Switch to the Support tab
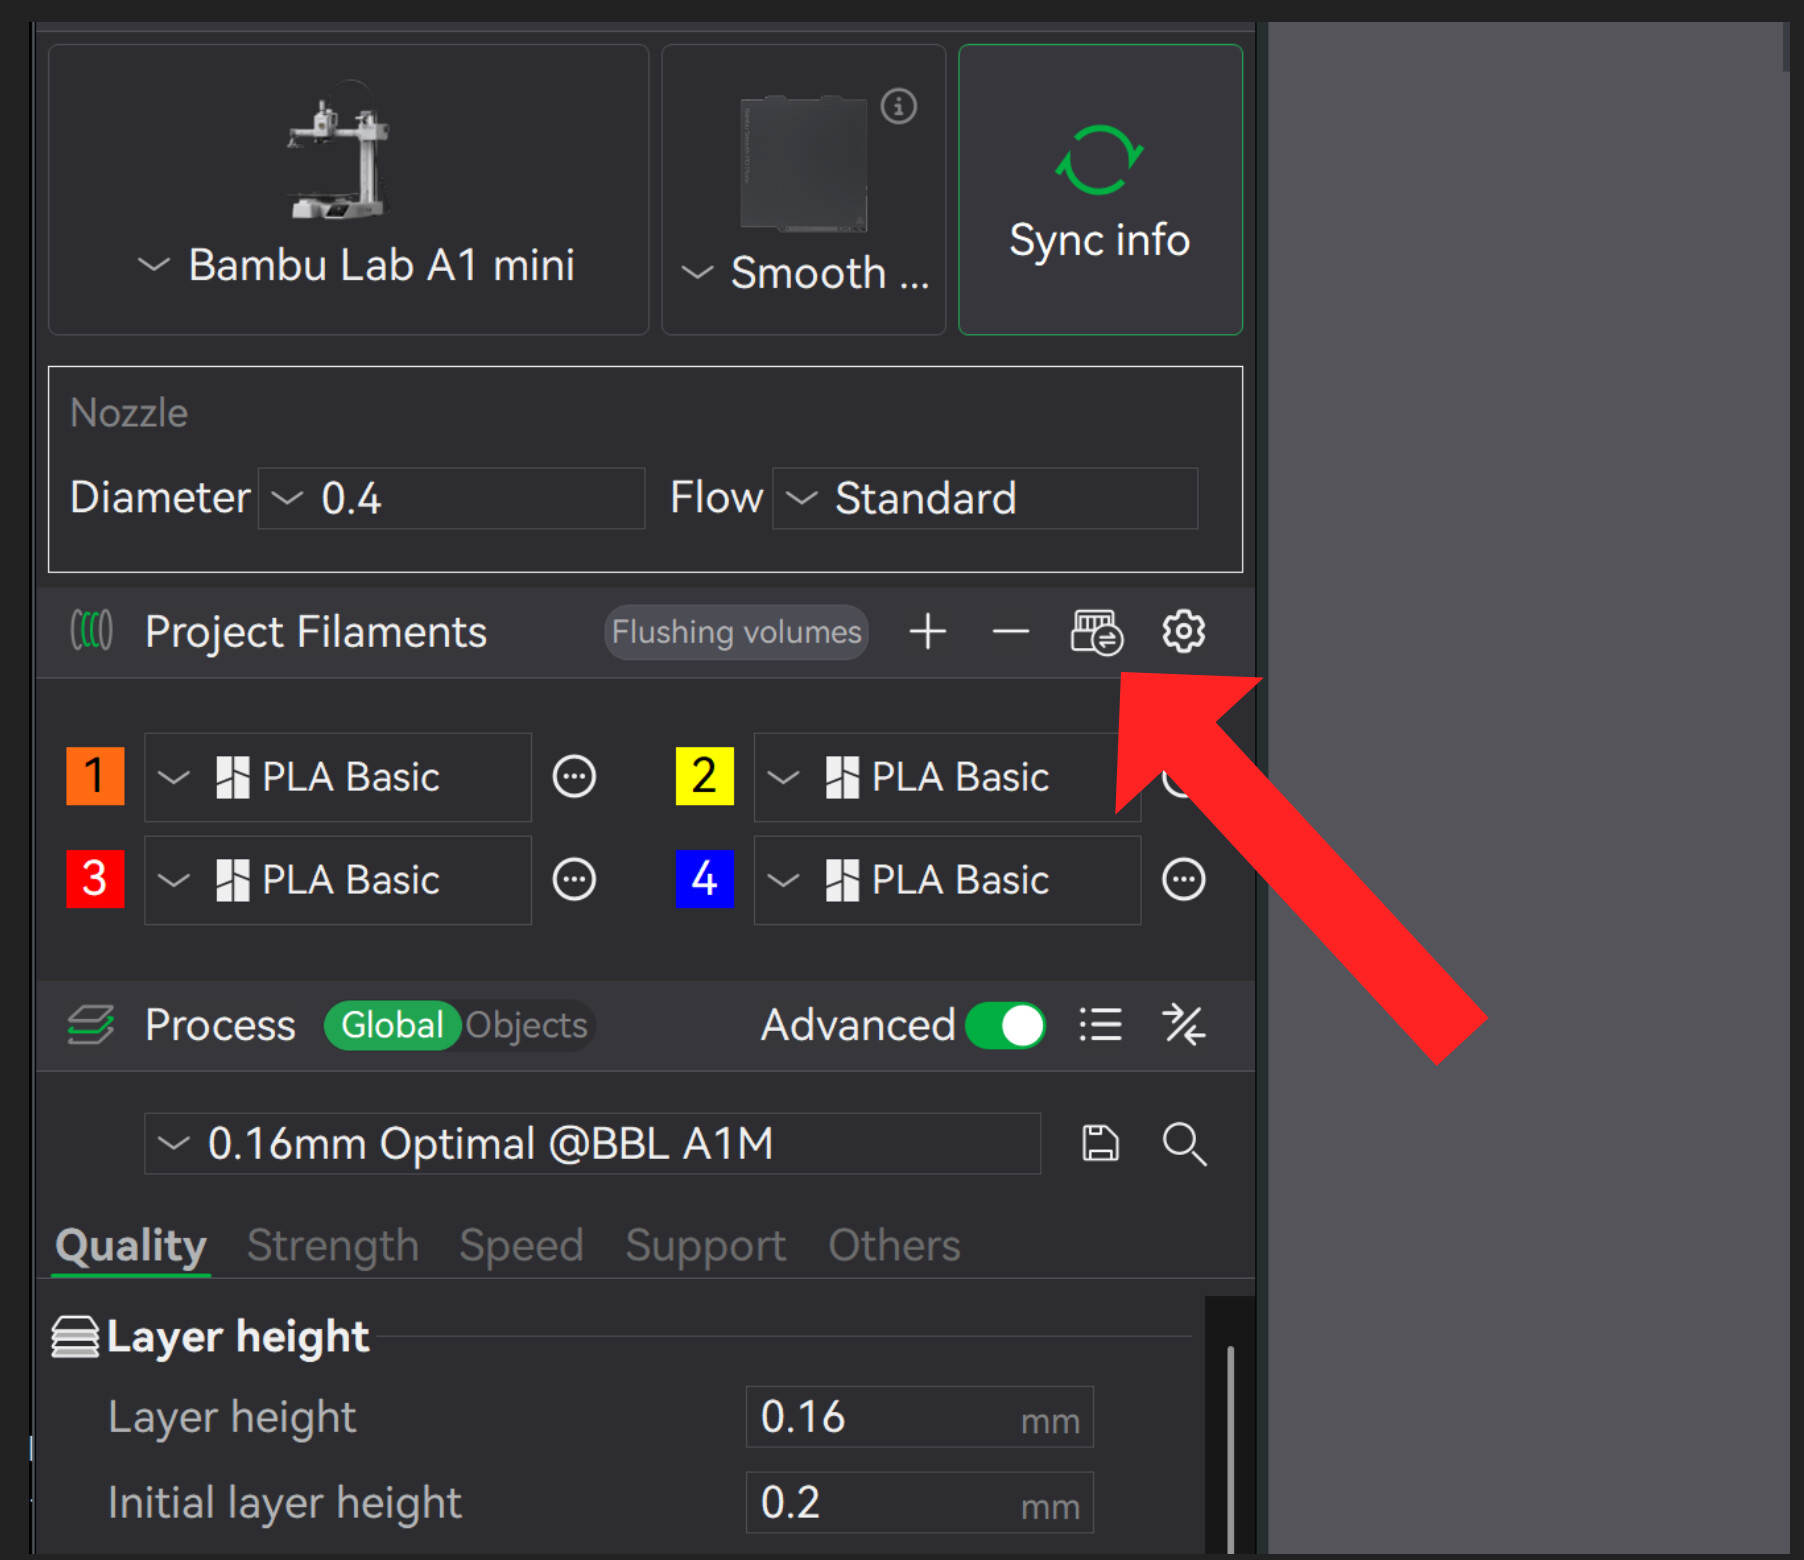This screenshot has width=1804, height=1560. (x=706, y=1245)
